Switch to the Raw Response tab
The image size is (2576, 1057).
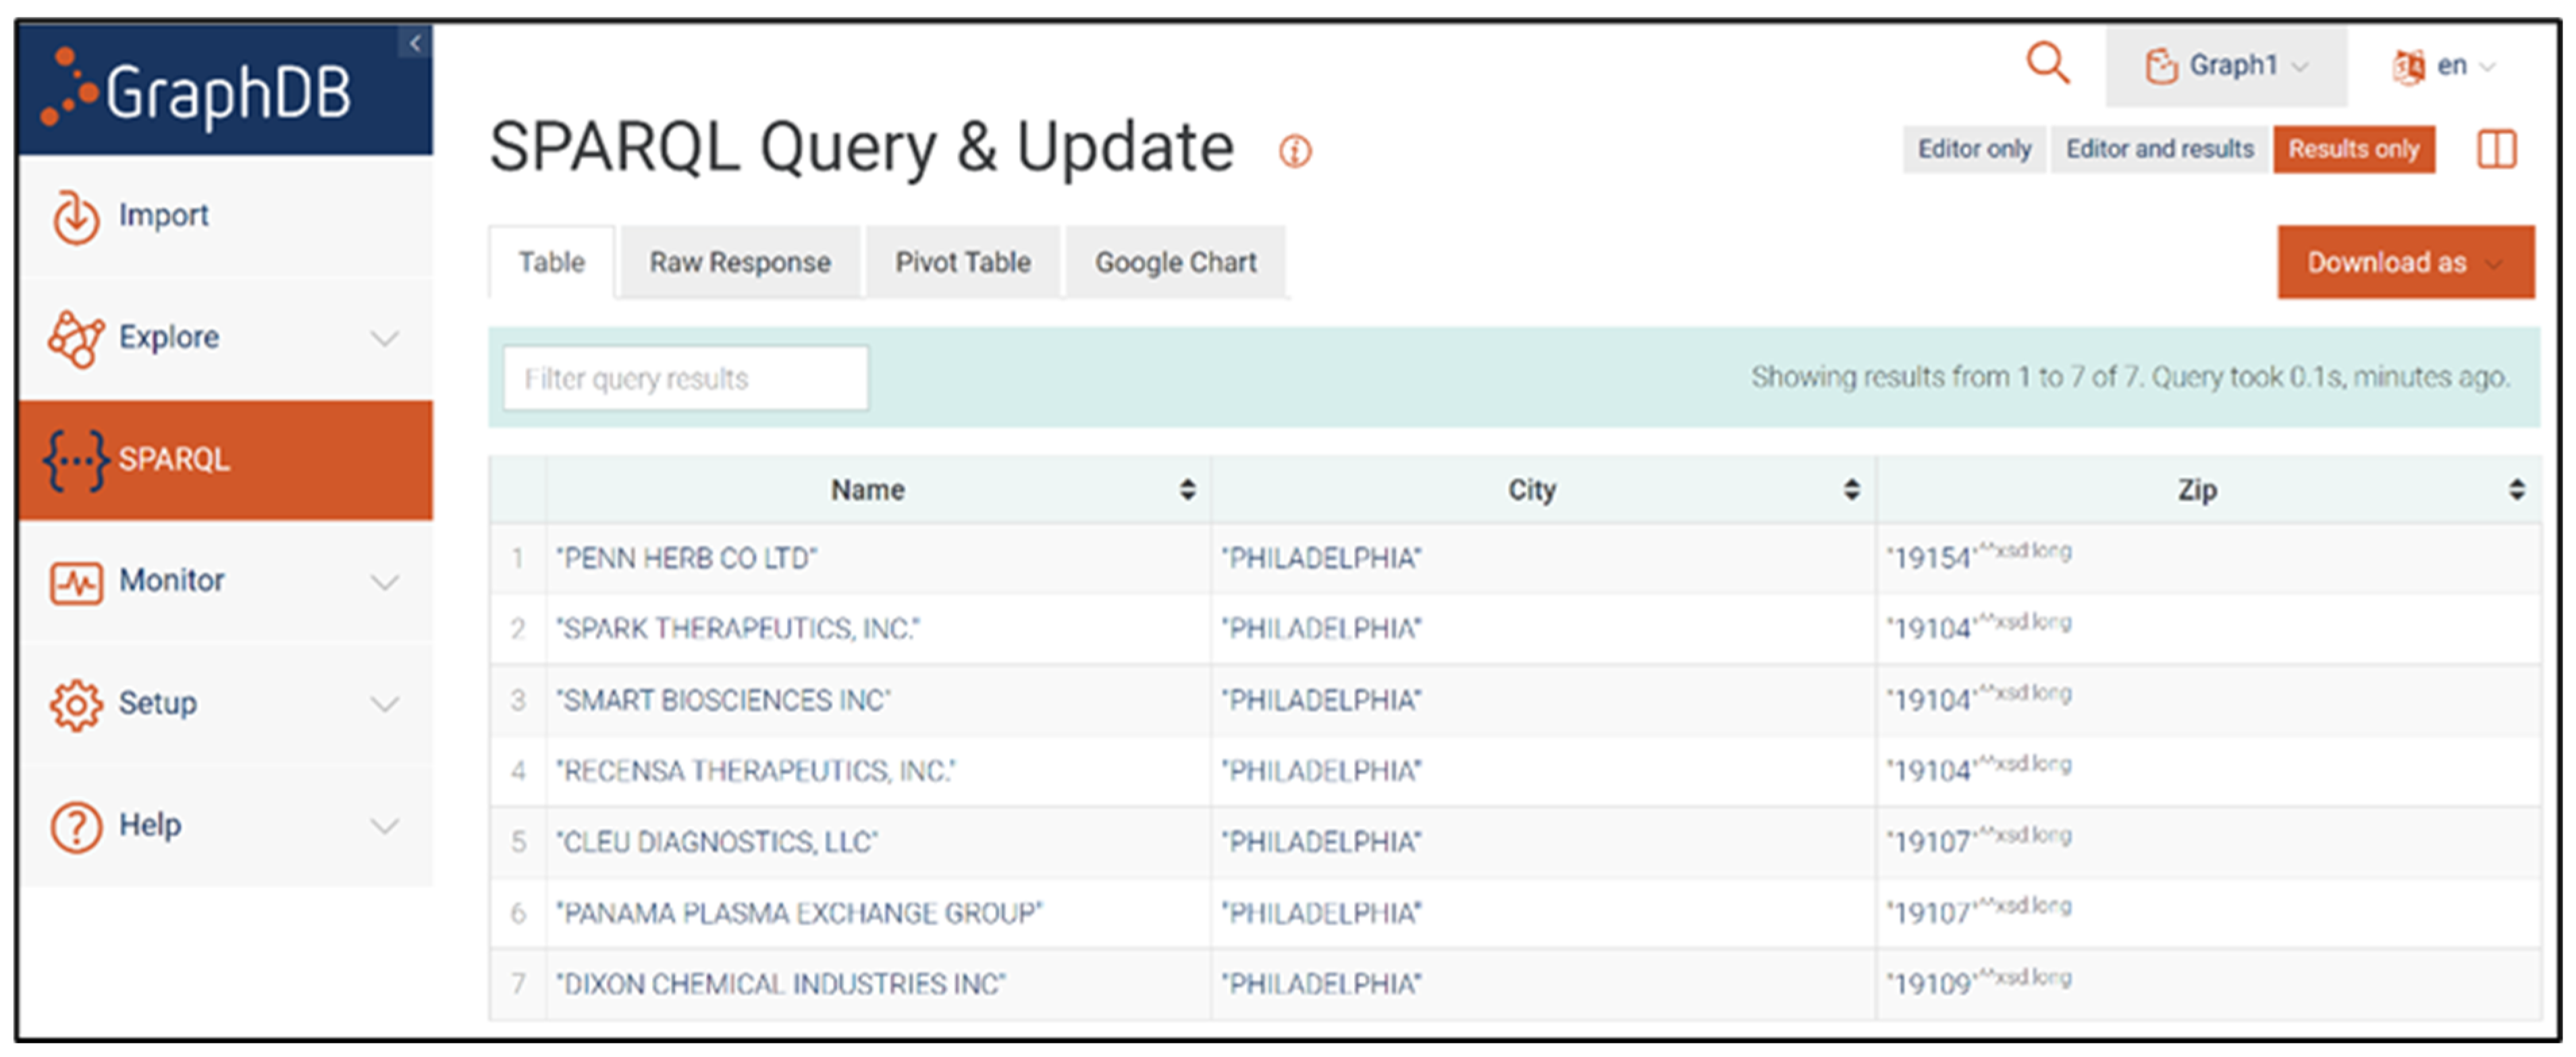pyautogui.click(x=739, y=263)
